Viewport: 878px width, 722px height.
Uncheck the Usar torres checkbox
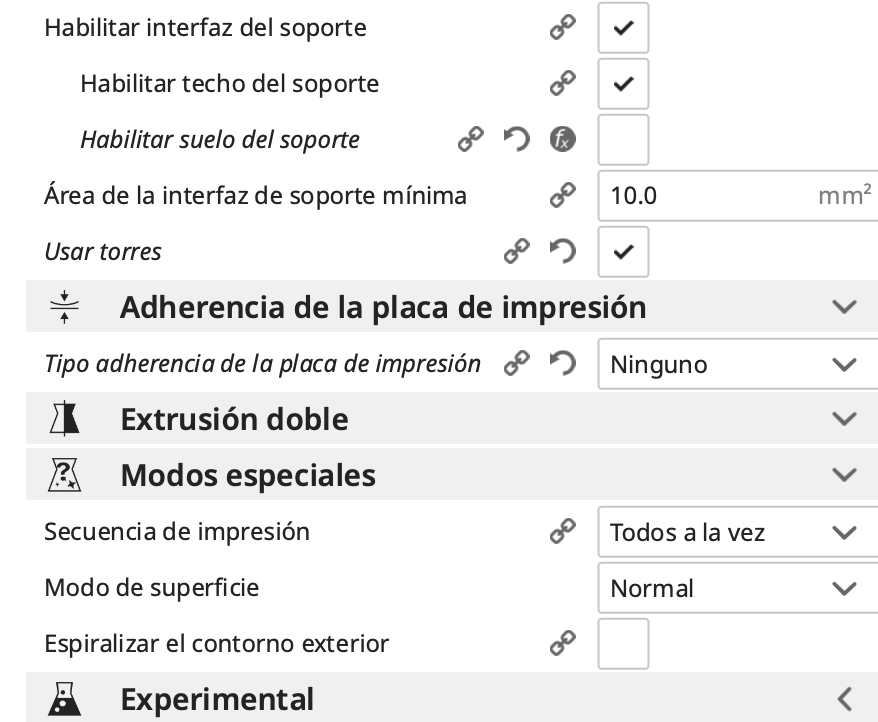click(x=623, y=252)
